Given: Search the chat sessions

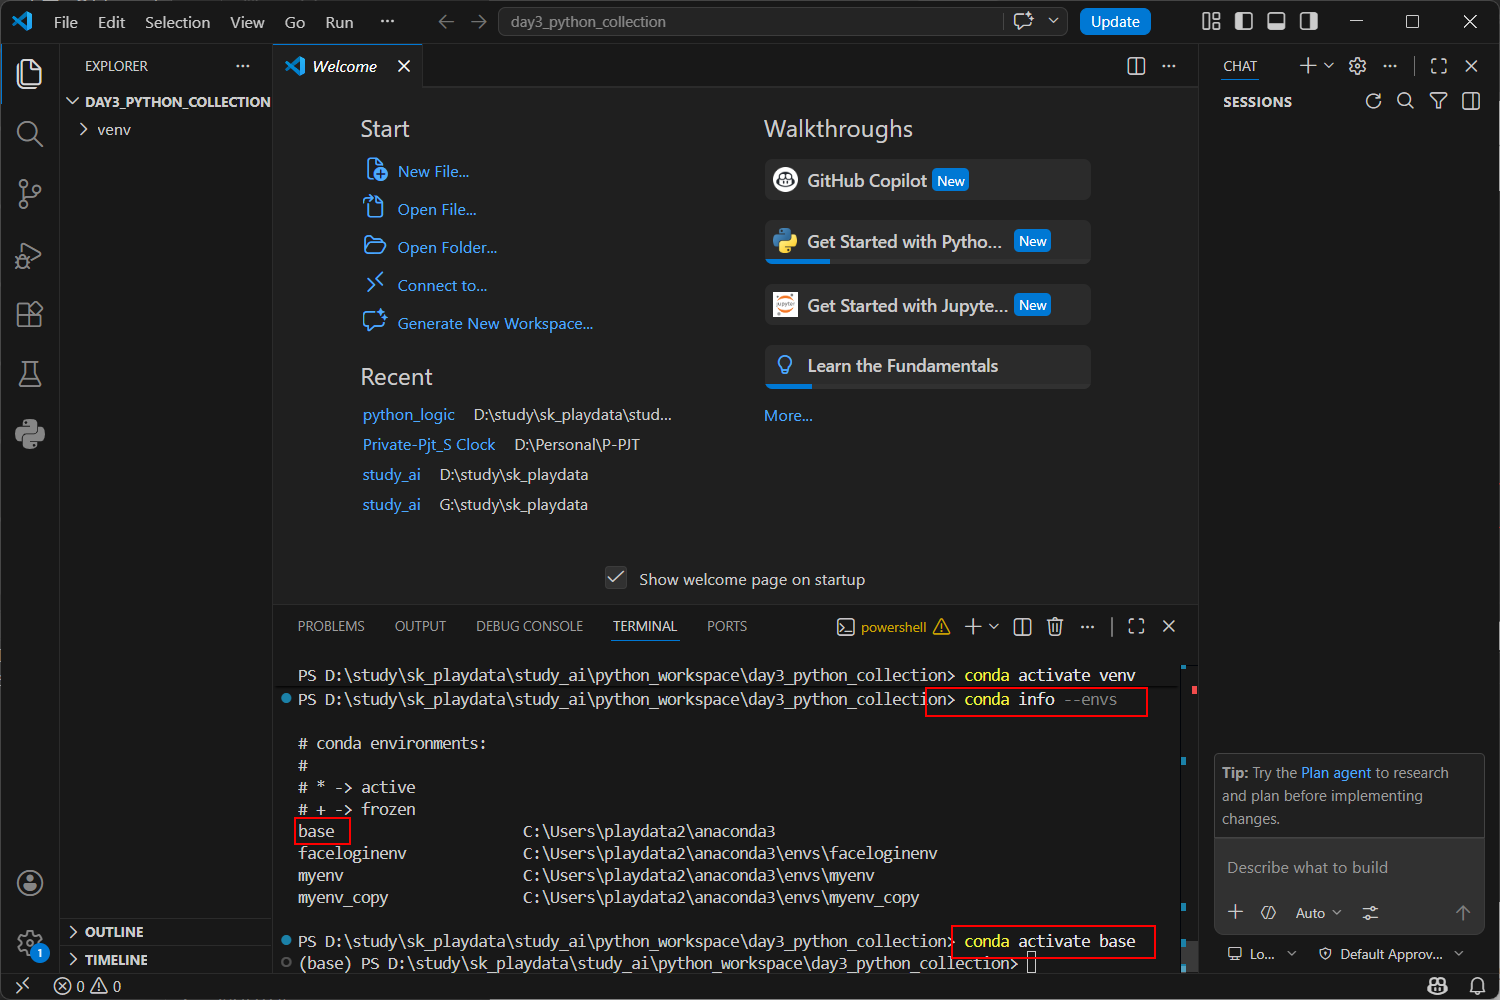Looking at the screenshot, I should [x=1405, y=101].
